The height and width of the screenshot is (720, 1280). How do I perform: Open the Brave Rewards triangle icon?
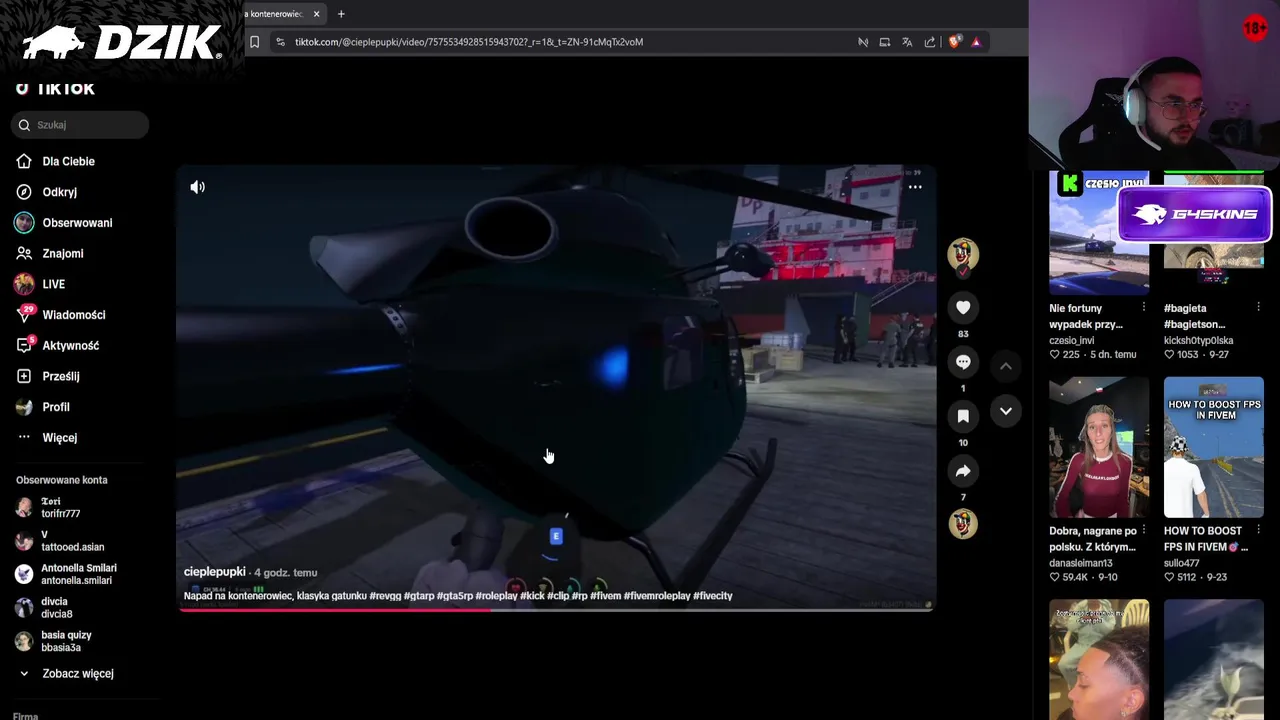pos(976,42)
